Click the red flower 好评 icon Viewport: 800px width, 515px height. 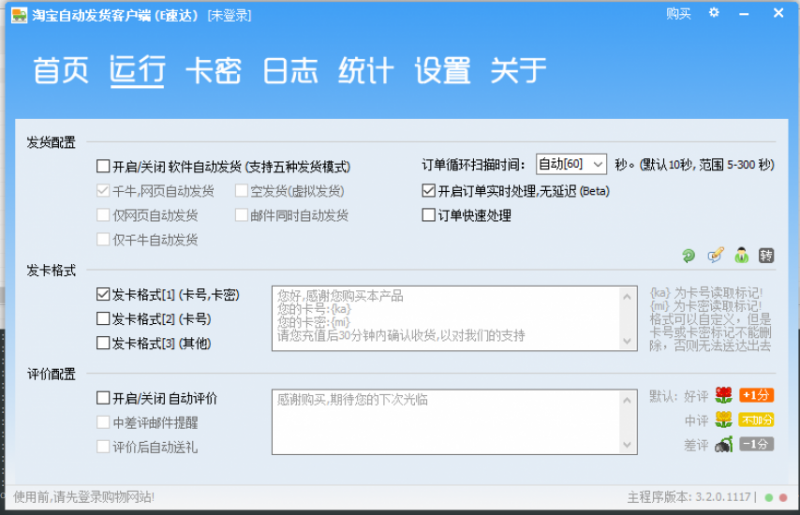tap(723, 394)
